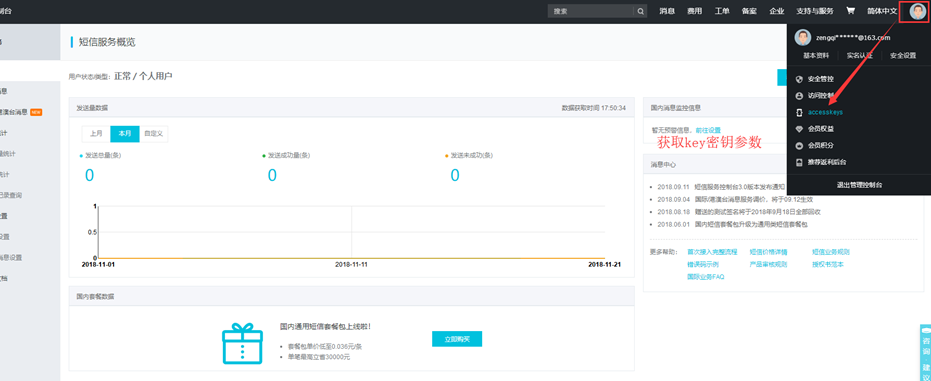Click 退出管理控制台 to log out

(859, 185)
